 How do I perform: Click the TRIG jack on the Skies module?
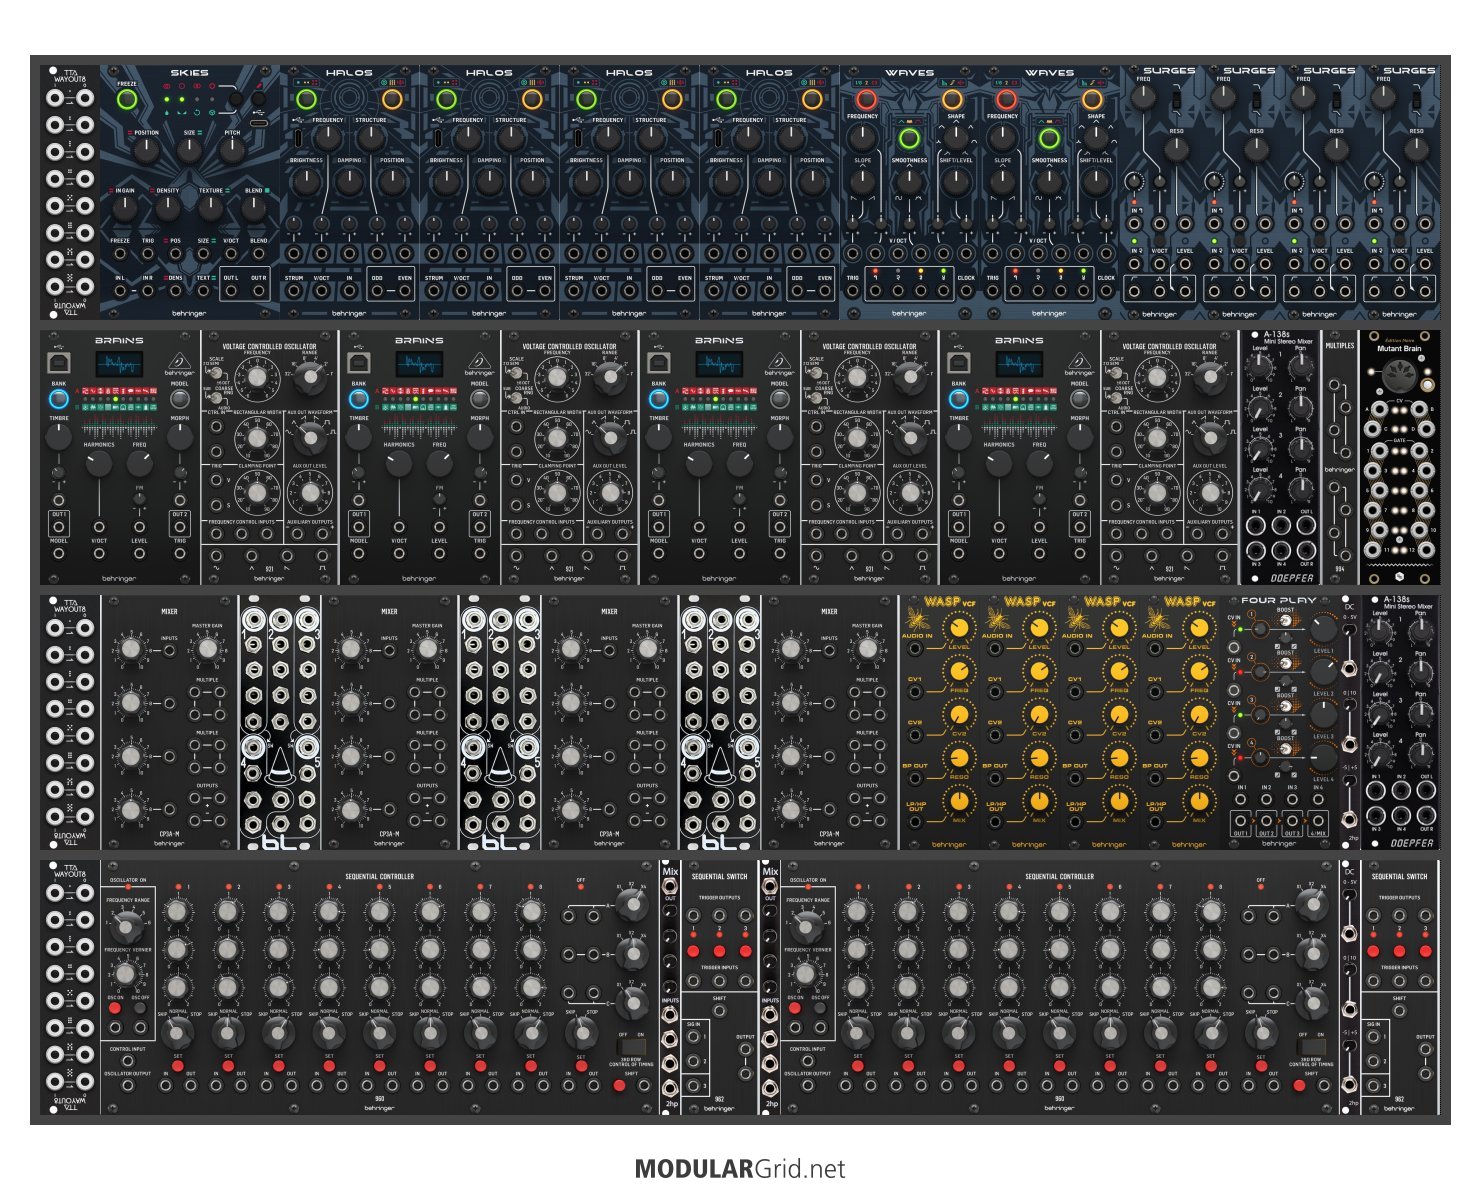point(148,254)
